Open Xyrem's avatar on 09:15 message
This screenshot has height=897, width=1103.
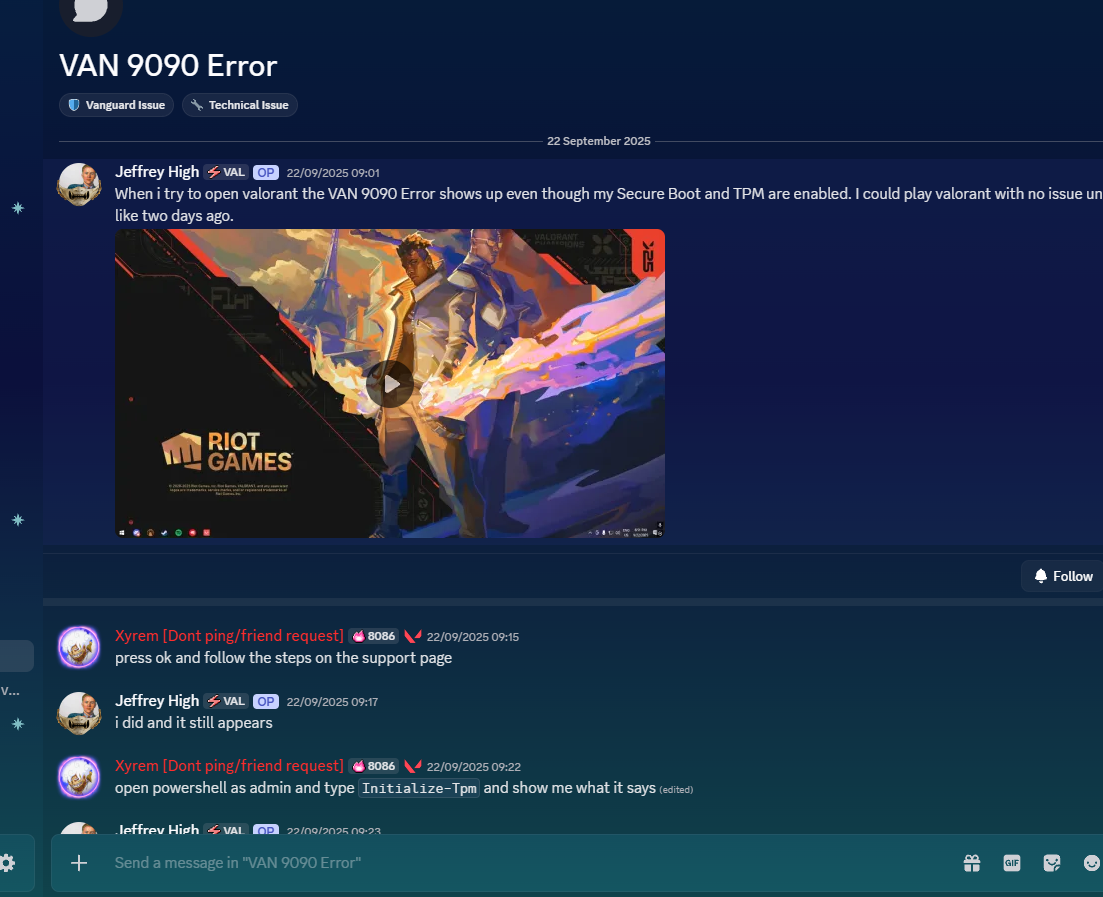point(79,647)
